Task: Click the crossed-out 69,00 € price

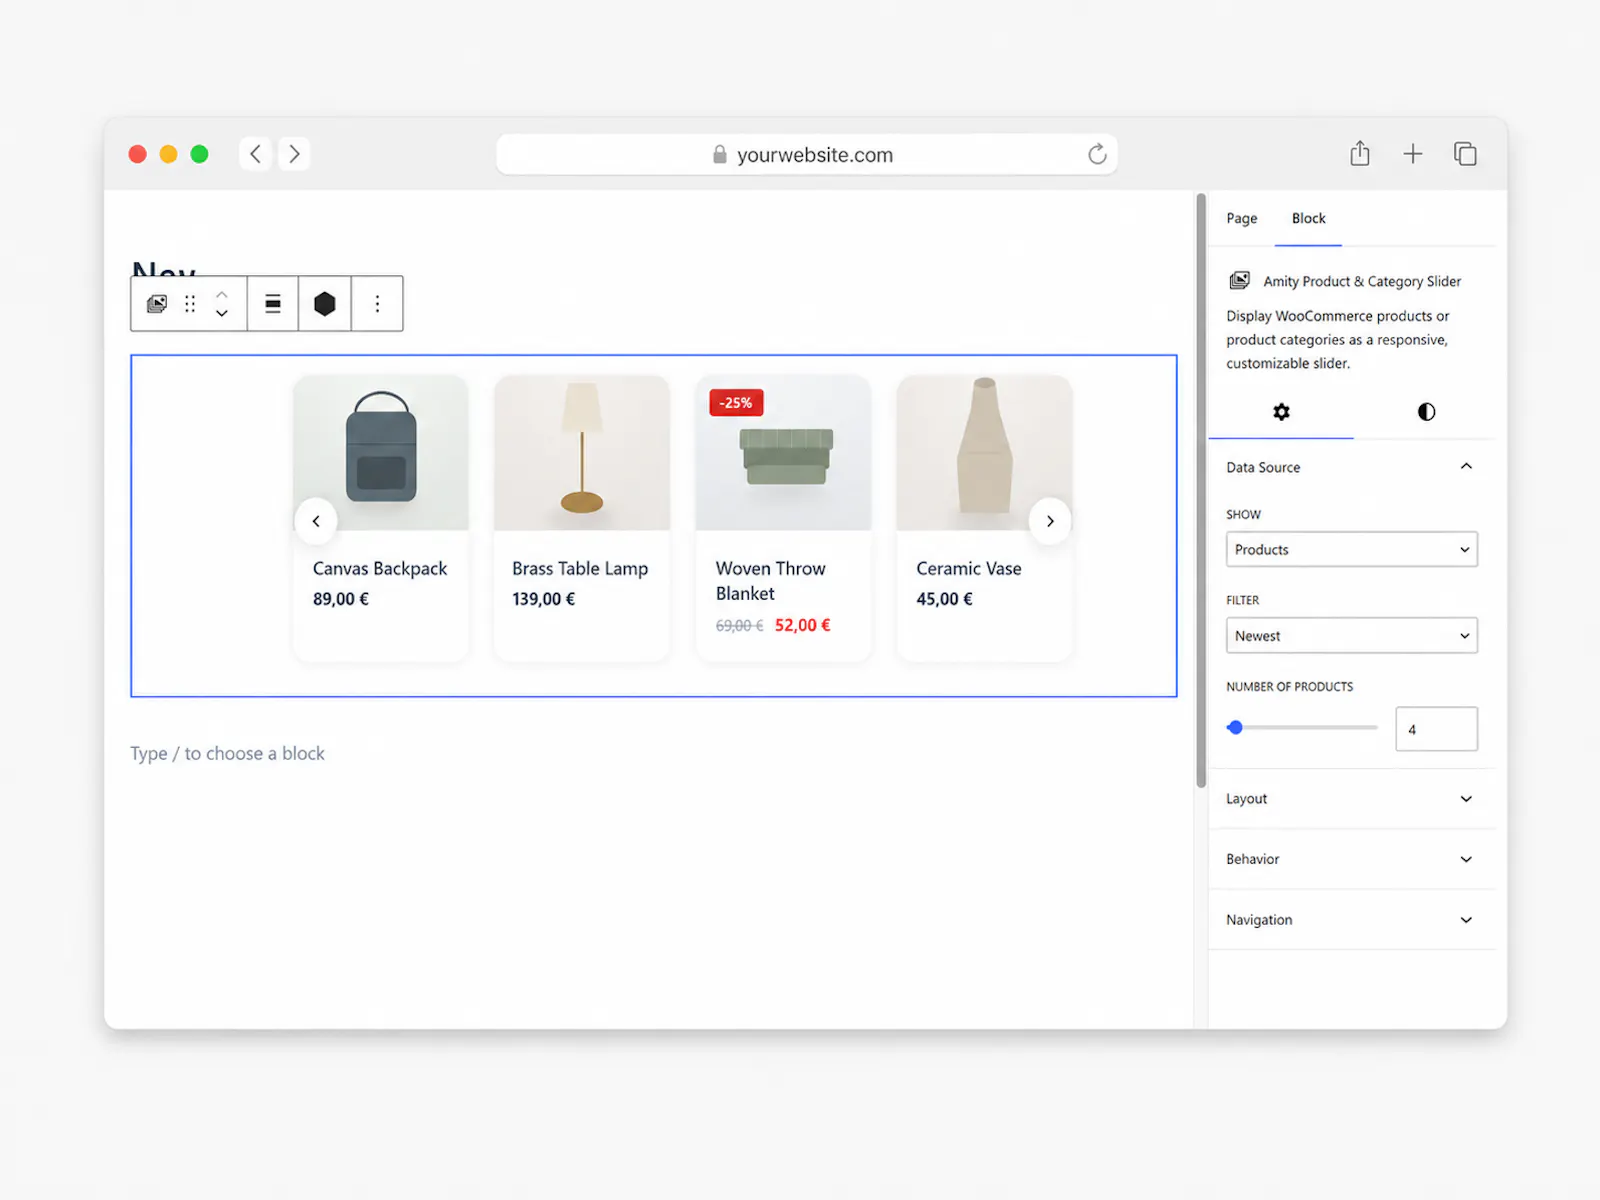Action: click(x=739, y=625)
